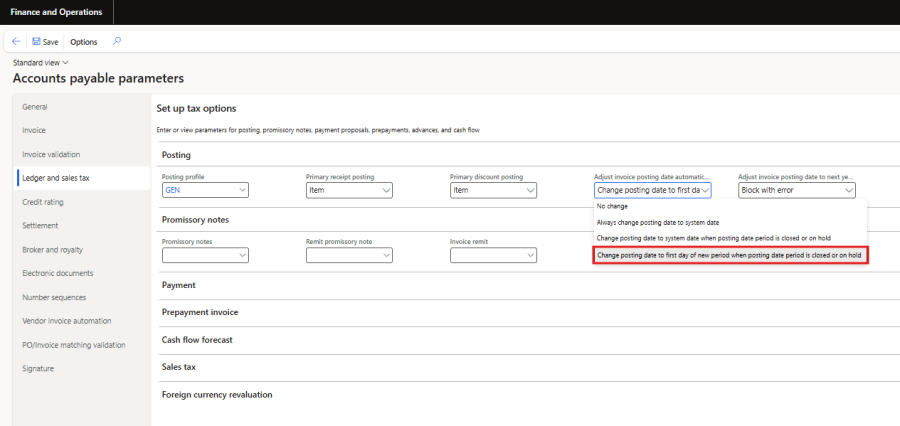Viewport: 900px width, 426px height.
Task: Click the Set up tax options heading
Action: click(196, 108)
